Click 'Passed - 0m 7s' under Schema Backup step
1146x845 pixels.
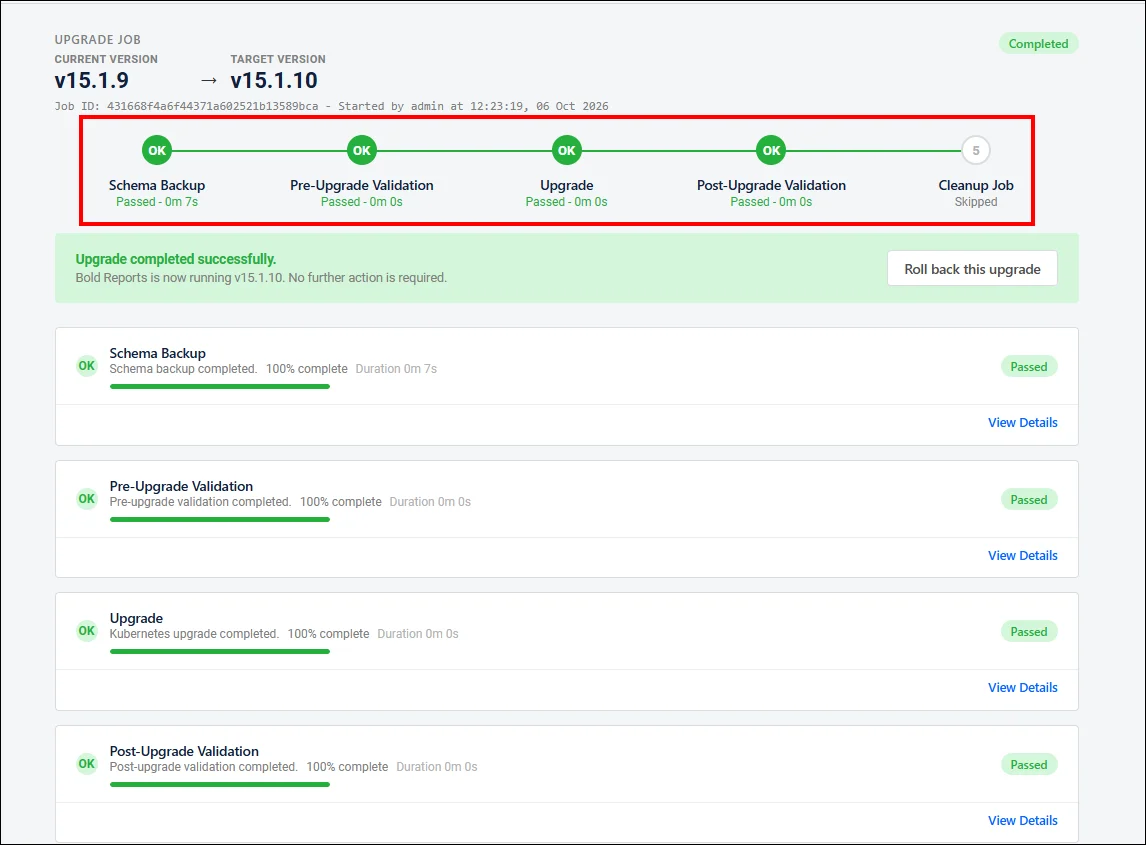tap(157, 202)
